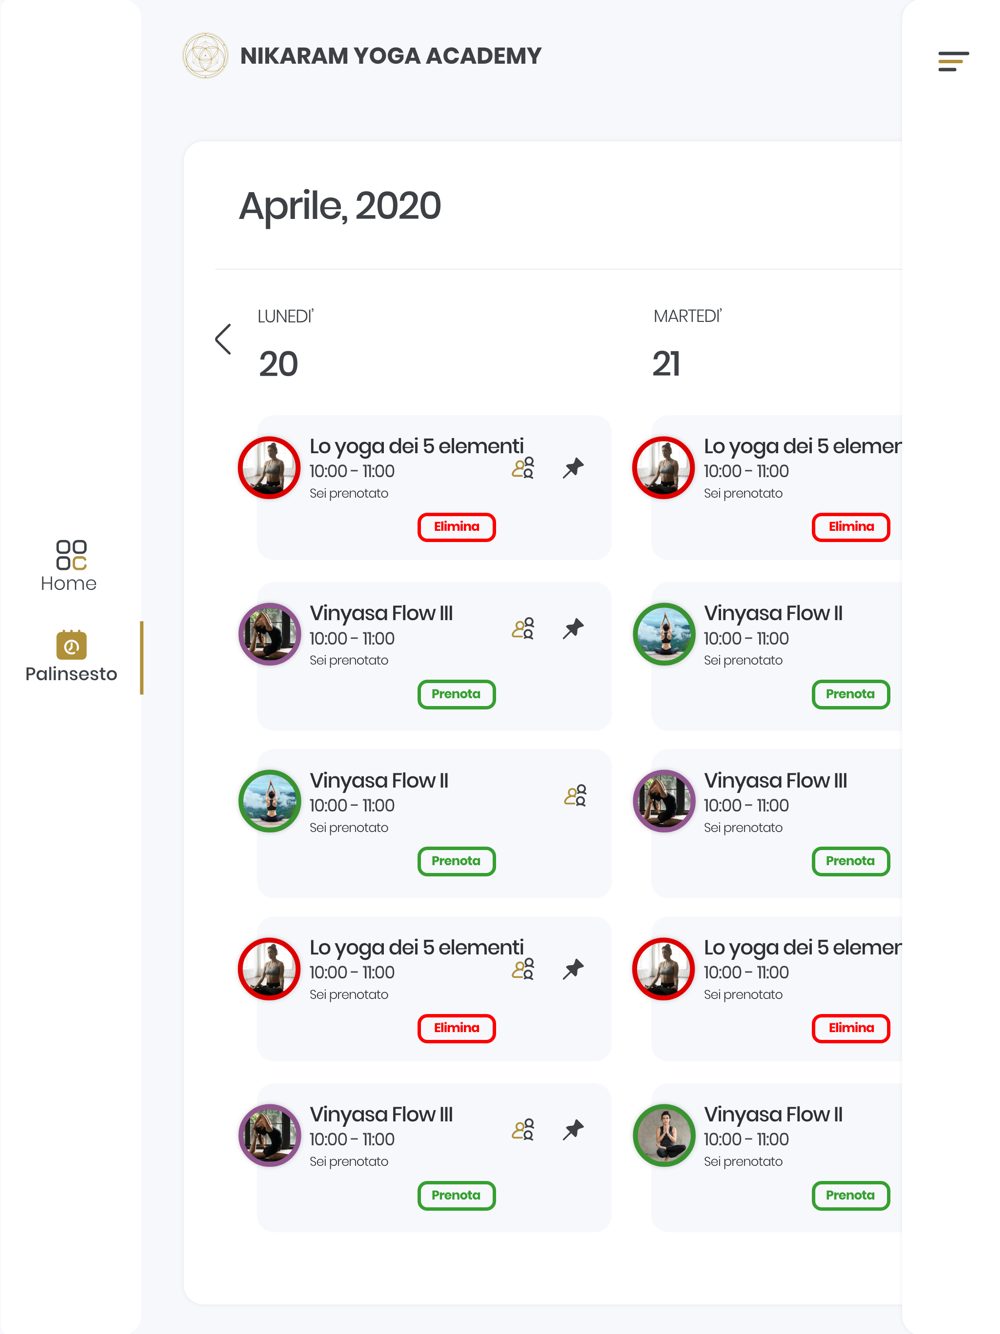The width and height of the screenshot is (1000, 1334).
Task: Click Prenota for Monday Vinyasa Flow II
Action: point(457,861)
